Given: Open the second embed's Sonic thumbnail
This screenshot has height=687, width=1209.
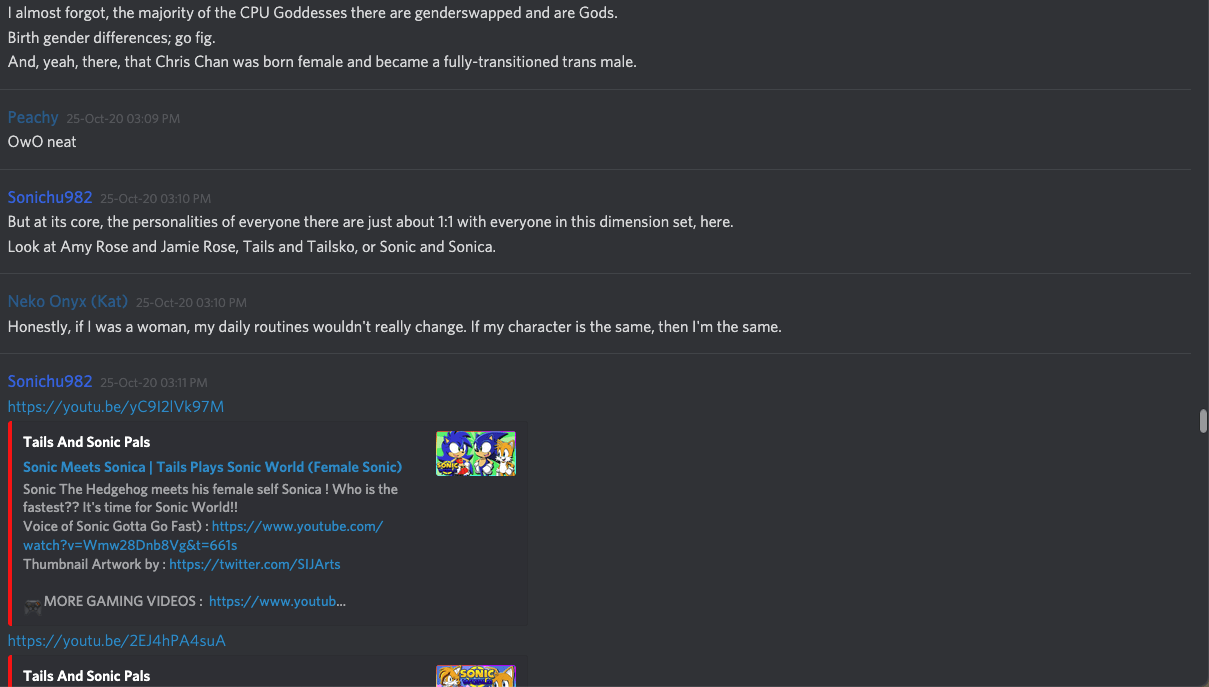Looking at the screenshot, I should pos(476,676).
